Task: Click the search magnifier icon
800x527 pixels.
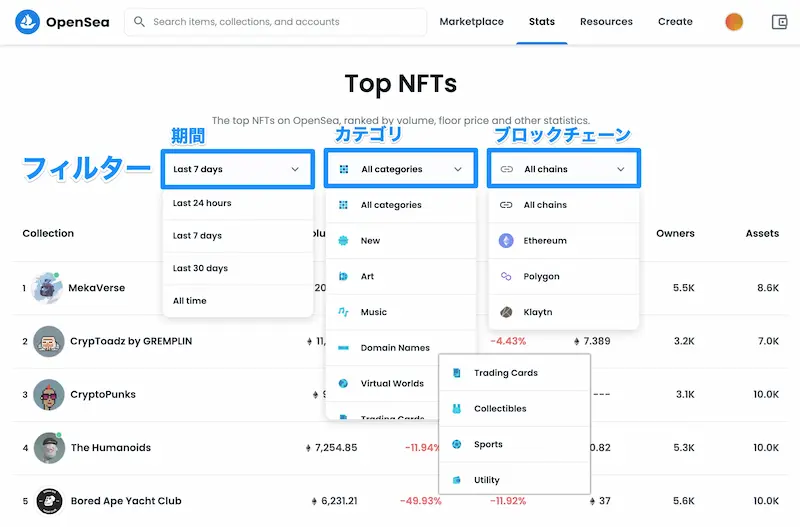Action: (139, 21)
